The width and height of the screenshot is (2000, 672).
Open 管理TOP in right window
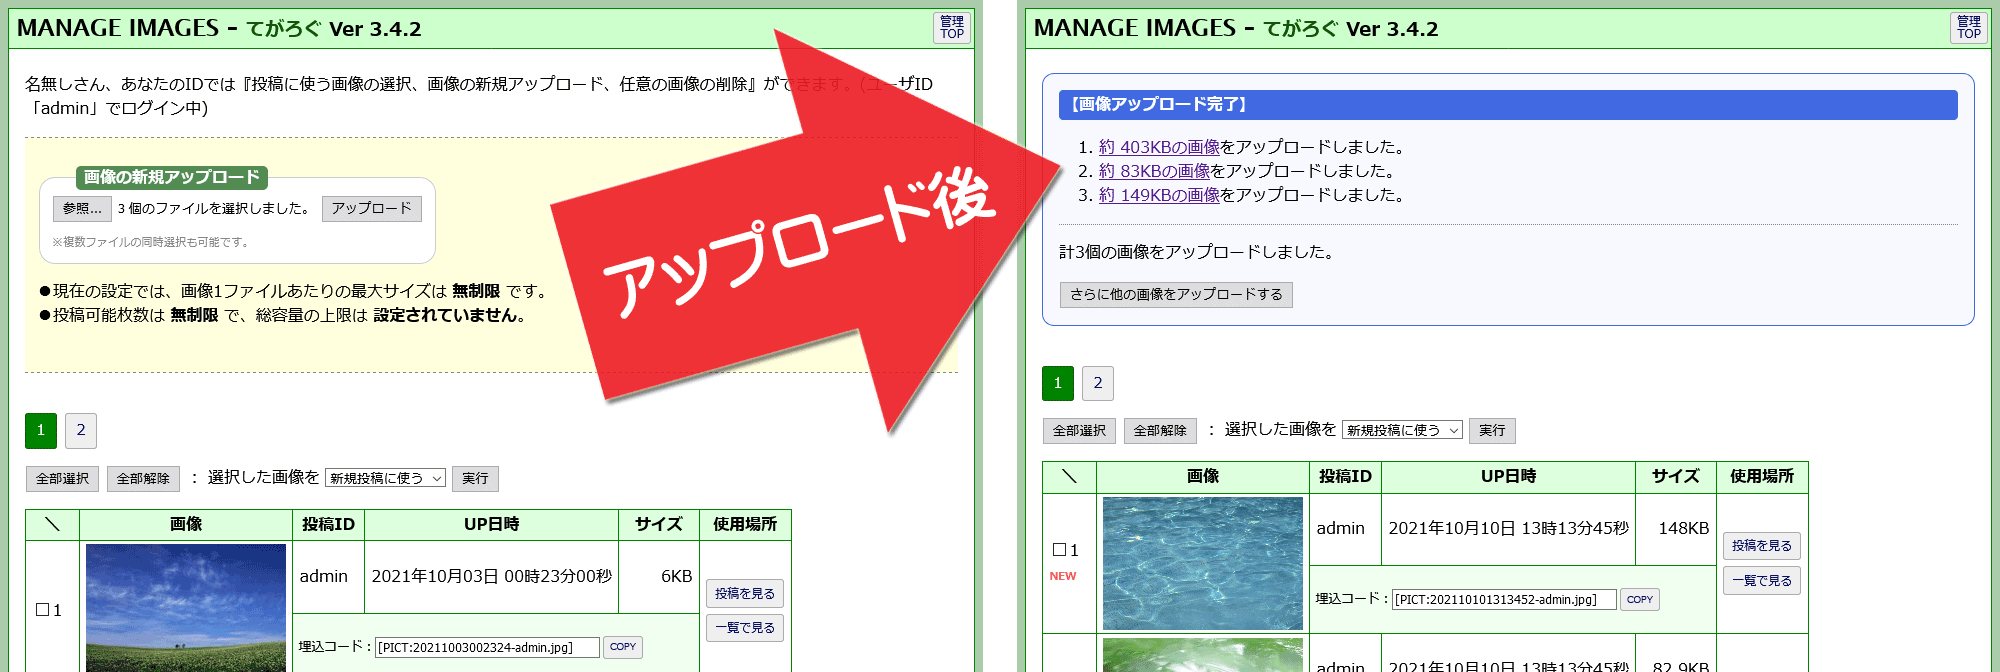(x=1968, y=27)
